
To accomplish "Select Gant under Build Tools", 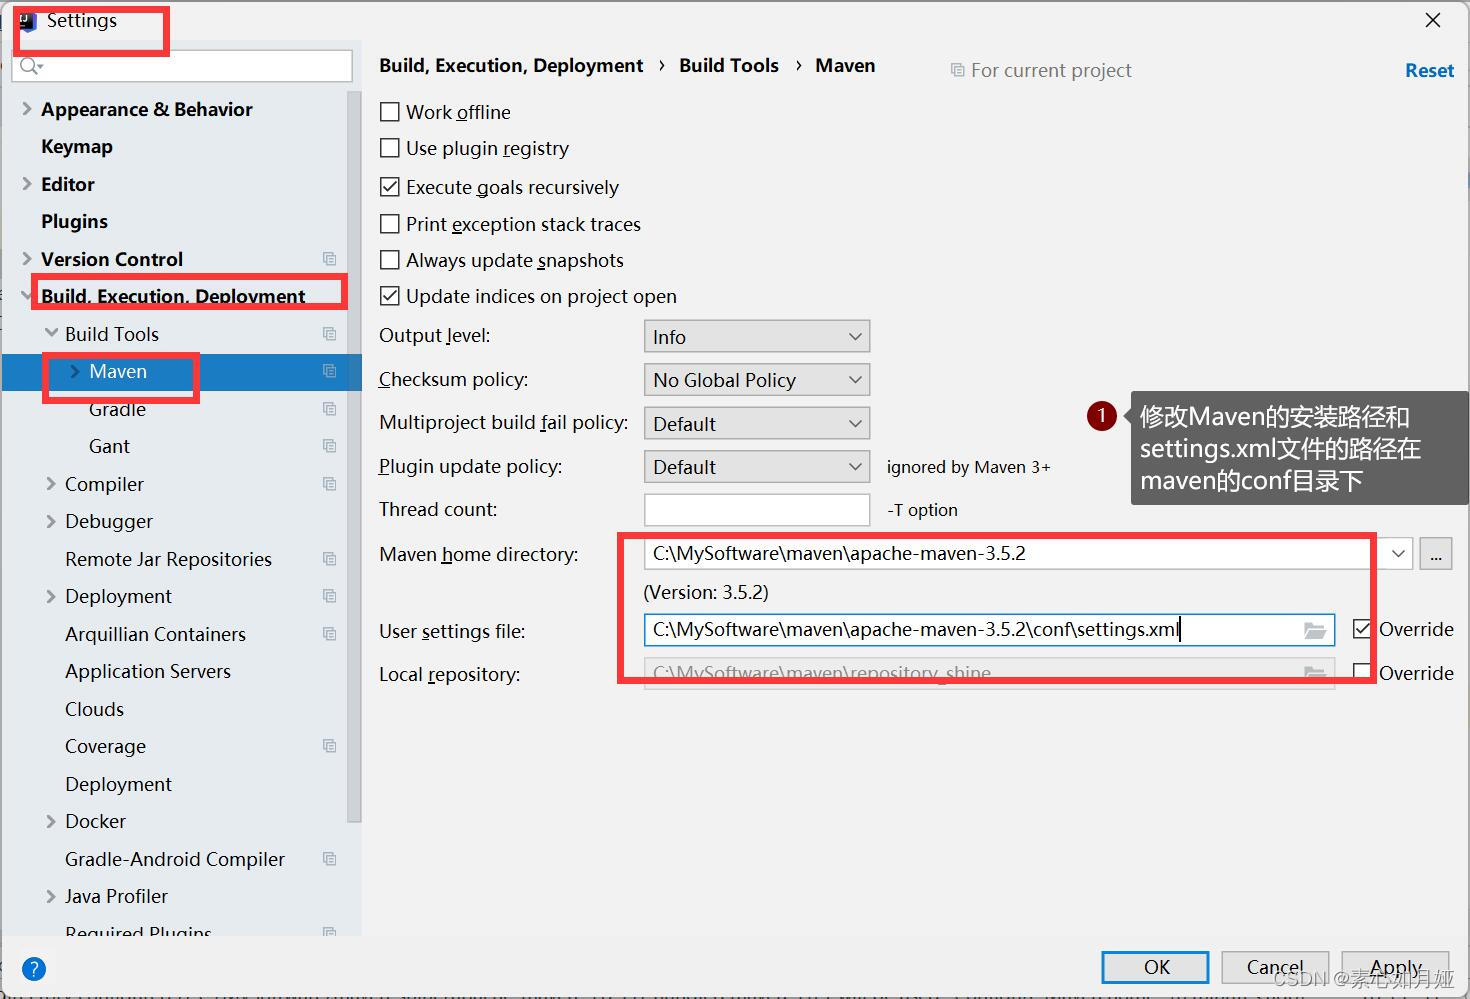I will click(x=109, y=446).
